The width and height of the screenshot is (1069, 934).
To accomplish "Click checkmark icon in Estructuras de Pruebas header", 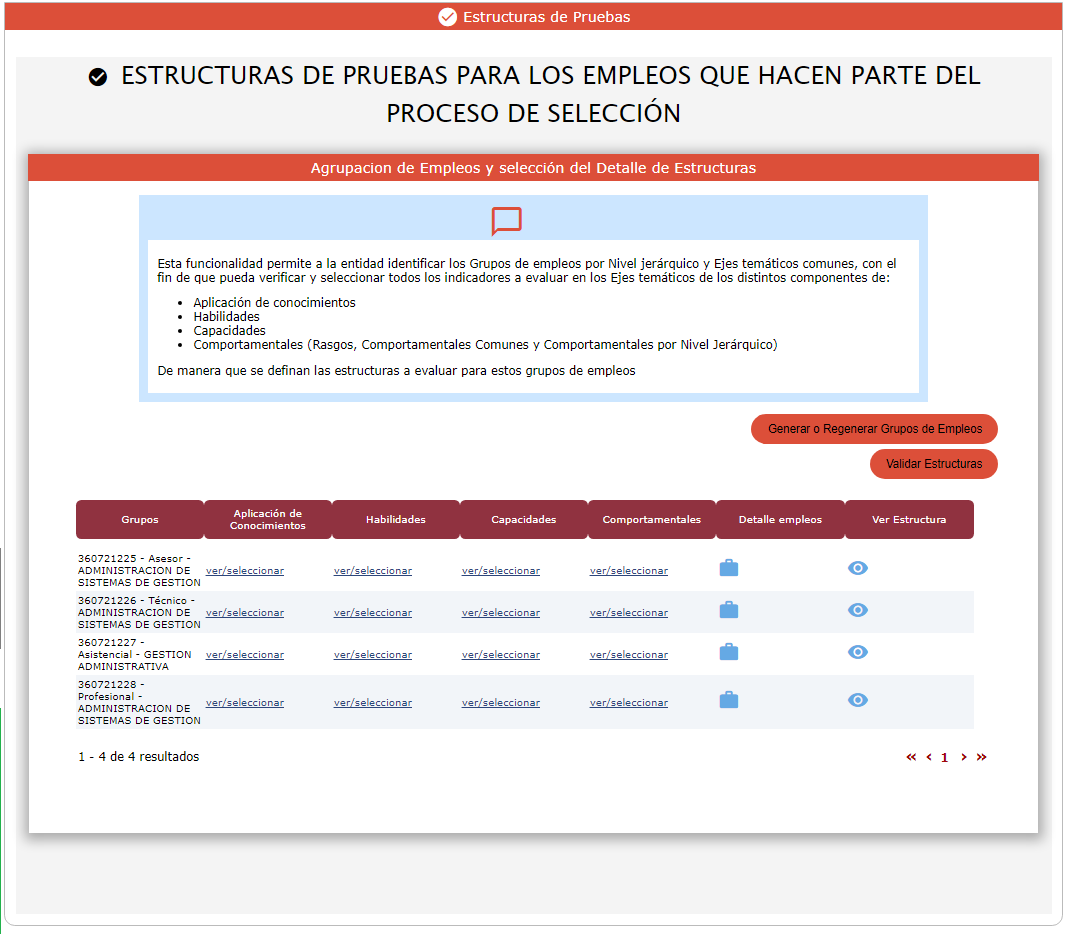I will click(448, 17).
